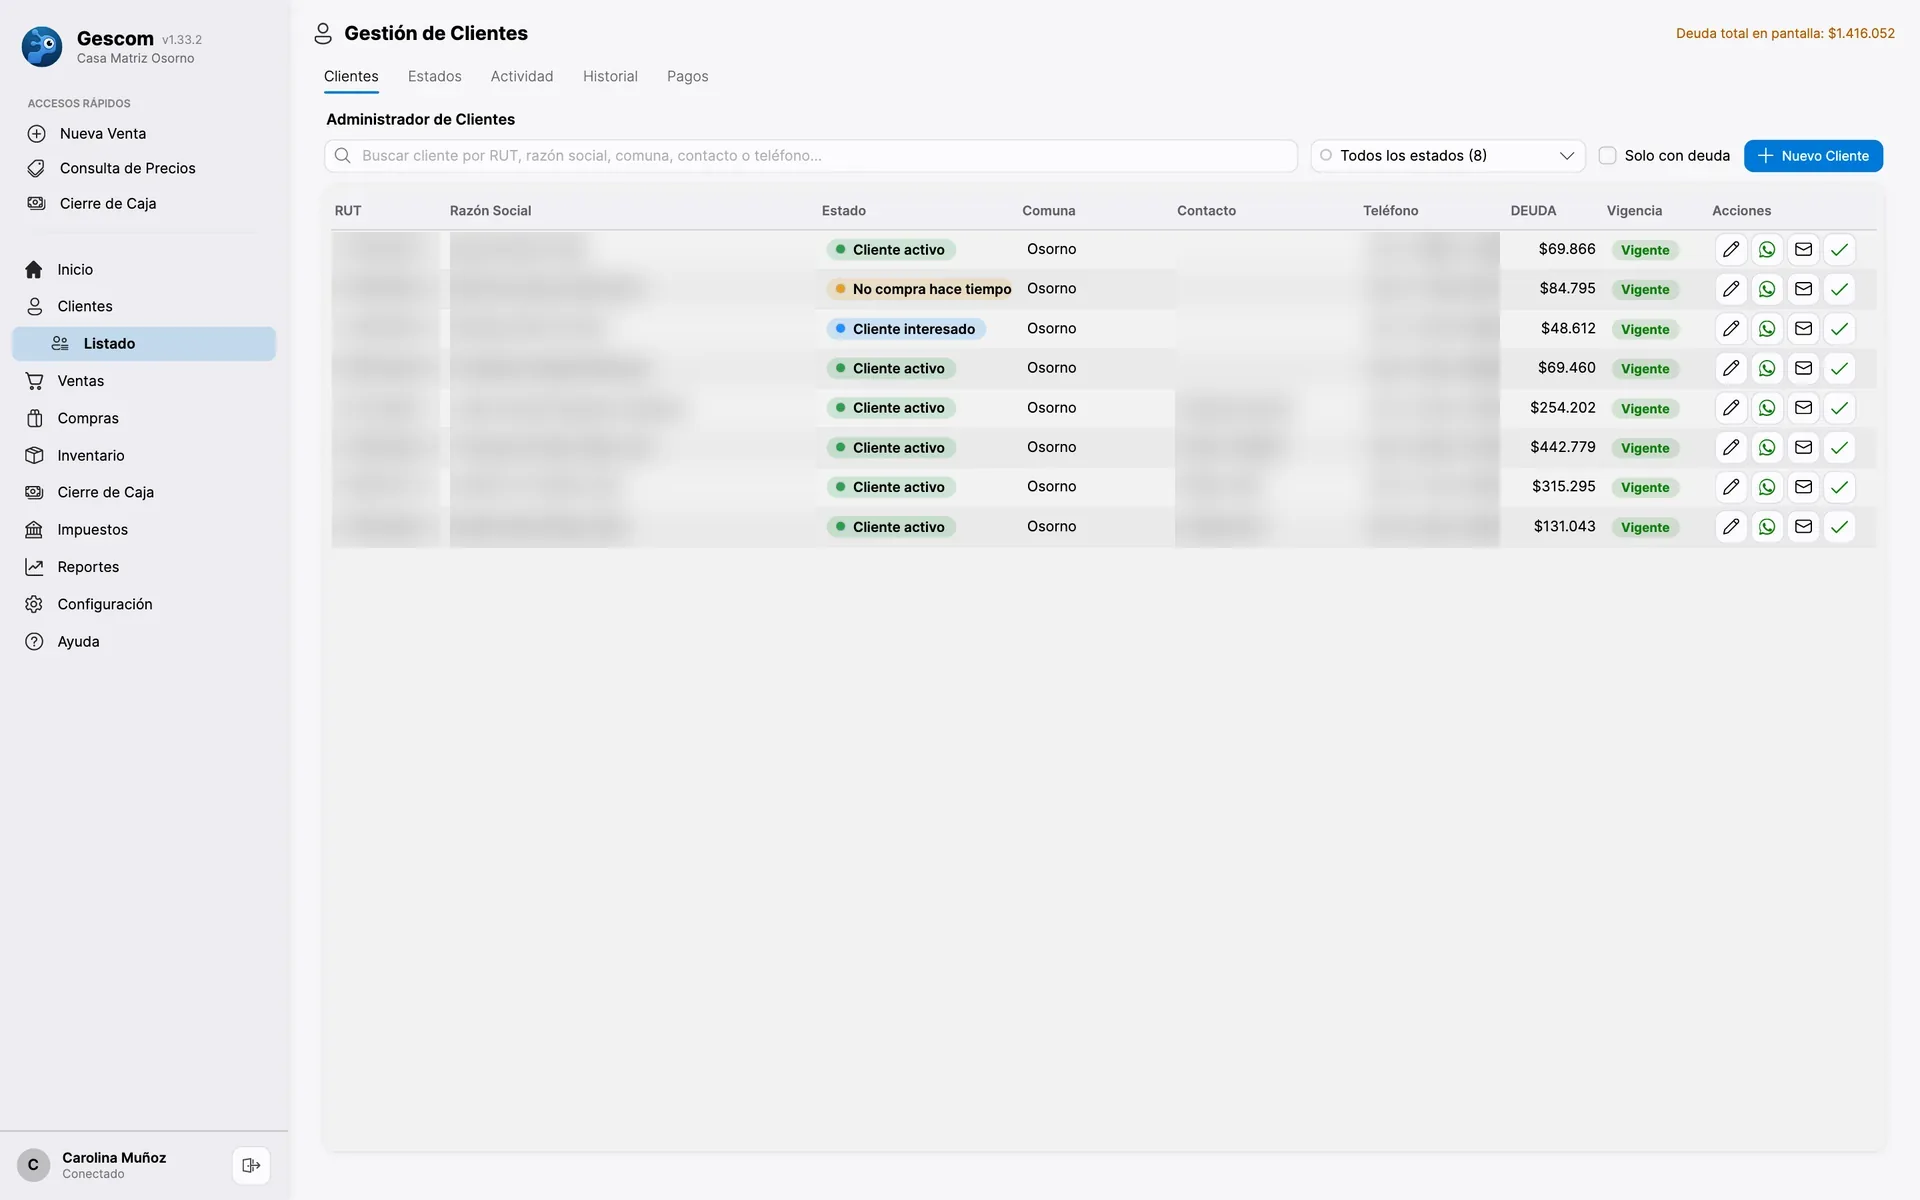Click the email icon in the $69.866 row
1920x1200 pixels.
[x=1803, y=250]
